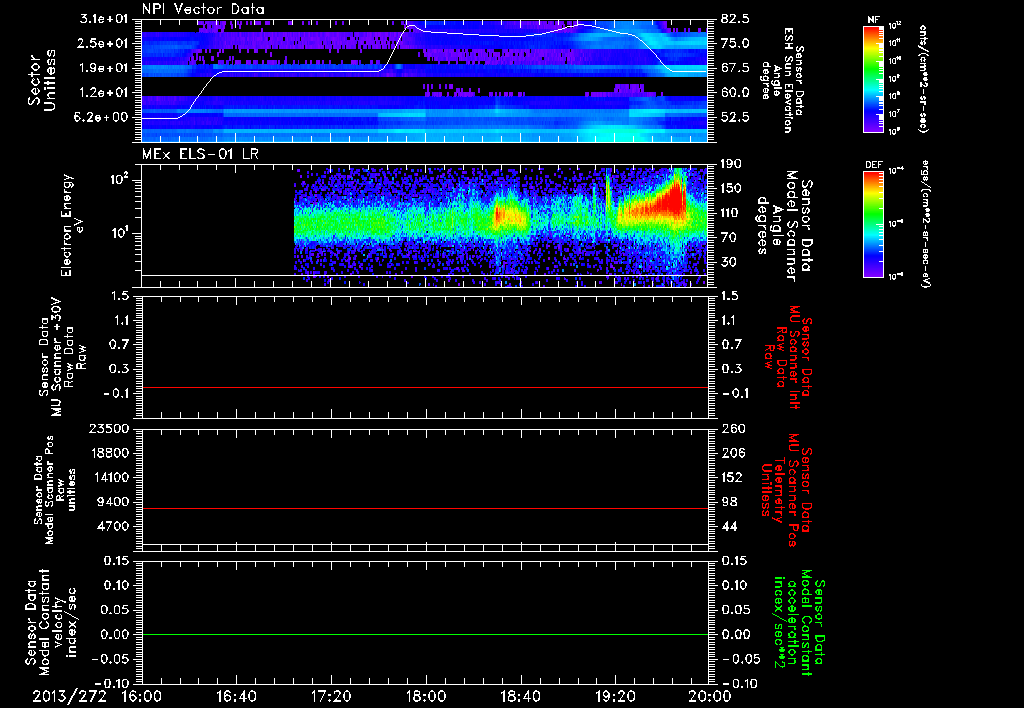Screen dimensions: 1024x708
Task: Click the 4700 scanner position tick label
Action: coord(113,526)
